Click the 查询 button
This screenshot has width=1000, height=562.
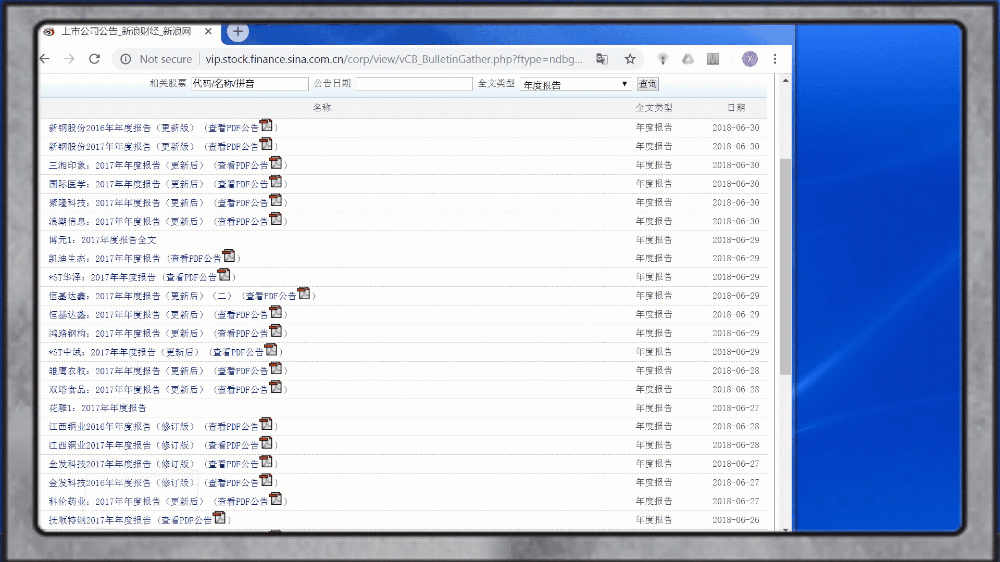click(647, 84)
